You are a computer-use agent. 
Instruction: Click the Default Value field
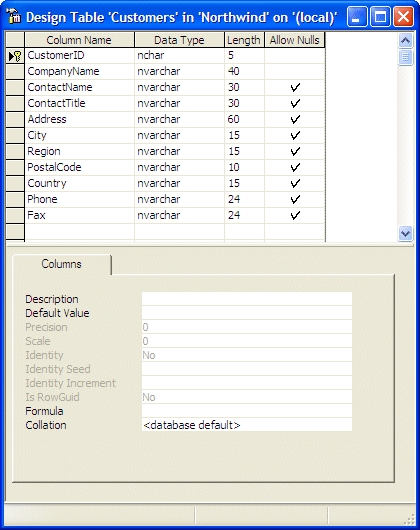pyautogui.click(x=247, y=313)
